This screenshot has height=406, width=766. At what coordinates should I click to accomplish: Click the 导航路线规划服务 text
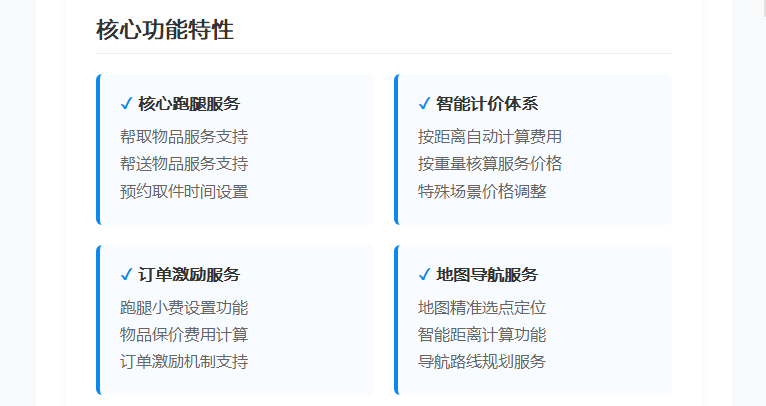tap(482, 362)
